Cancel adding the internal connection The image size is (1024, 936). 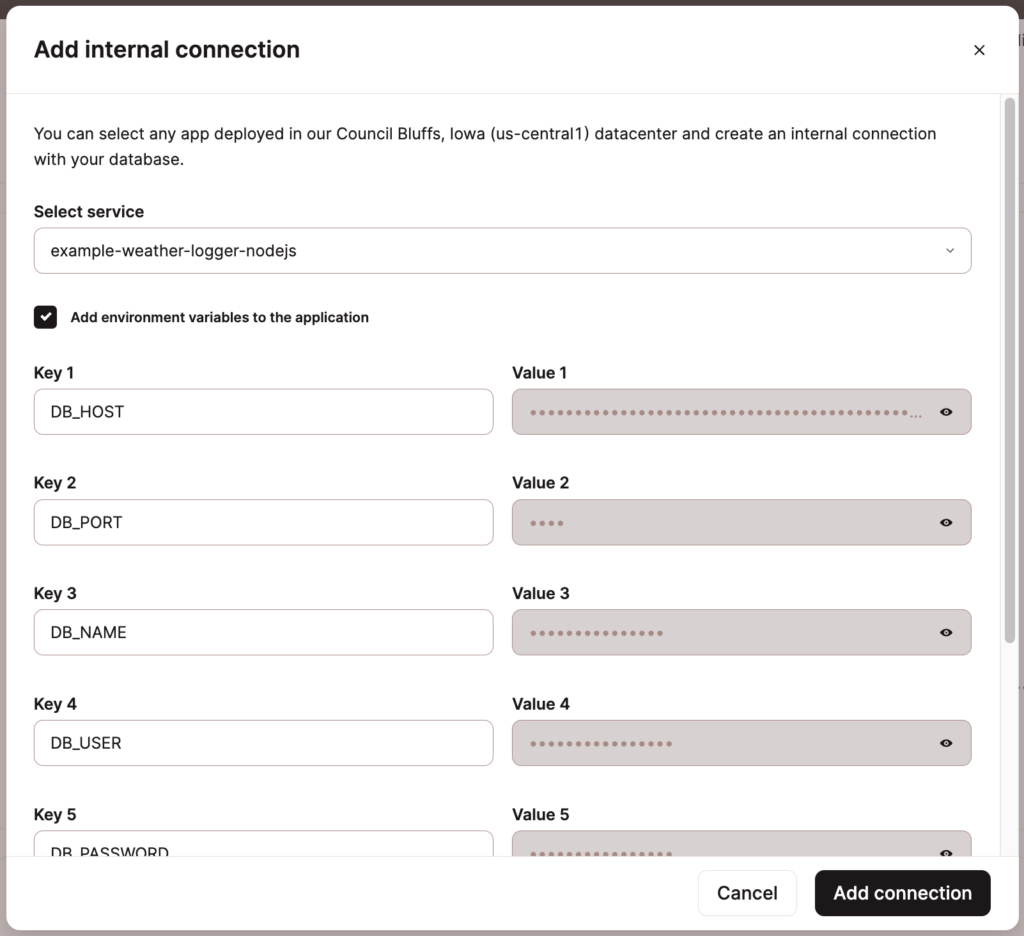click(x=747, y=892)
